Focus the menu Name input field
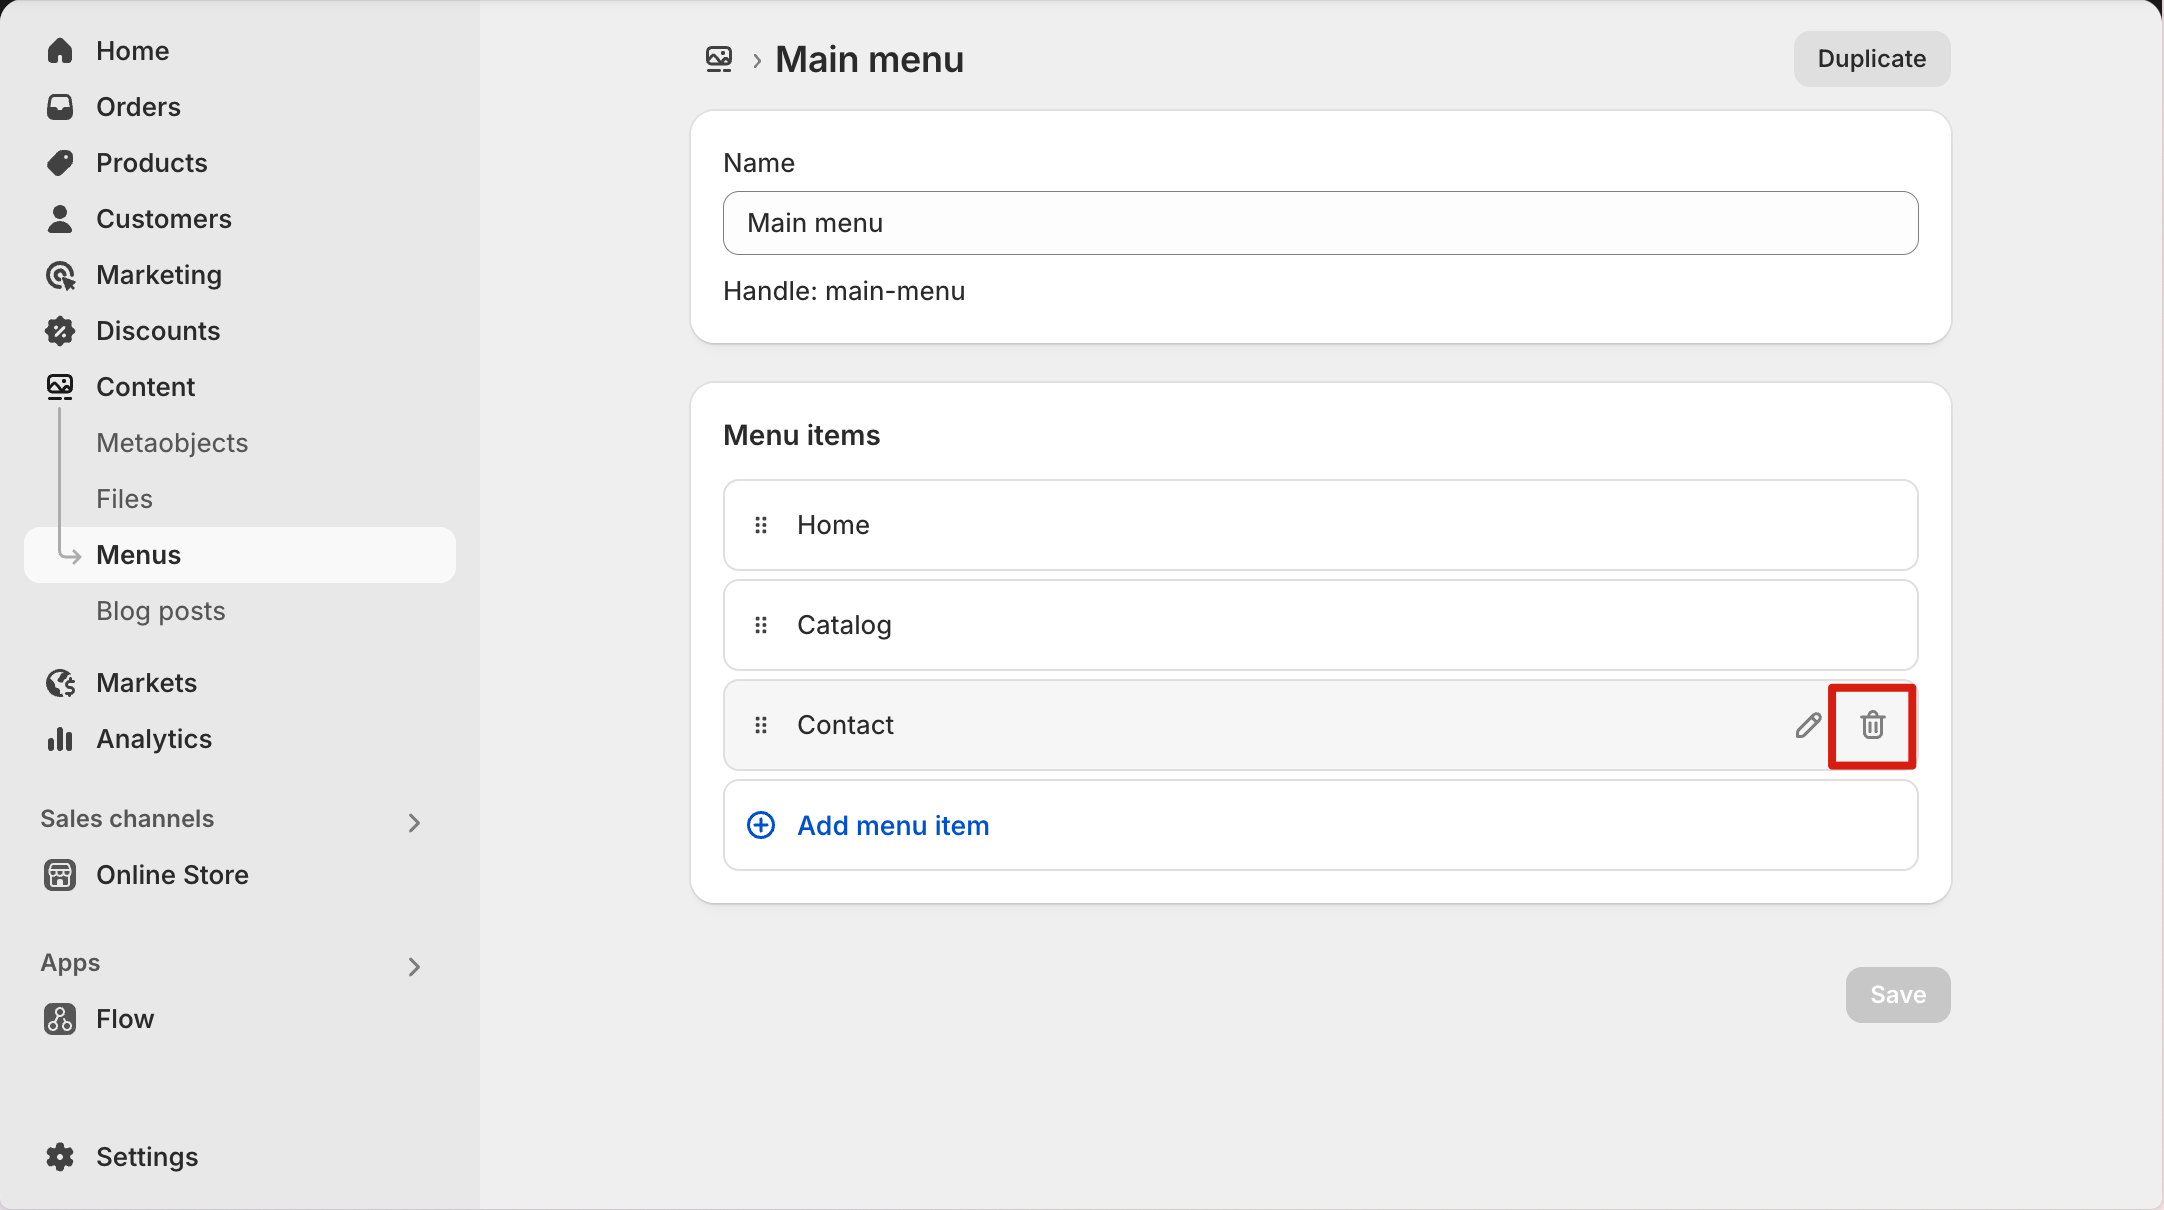The width and height of the screenshot is (2164, 1210). 1320,223
